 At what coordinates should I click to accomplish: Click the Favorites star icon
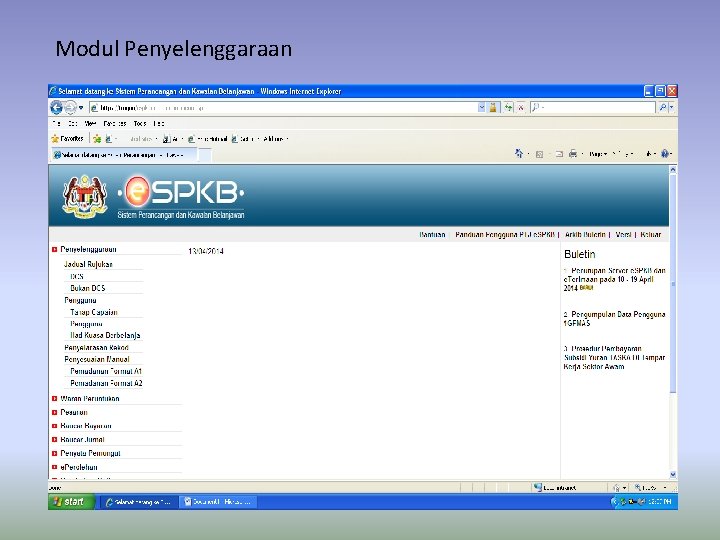[55, 139]
